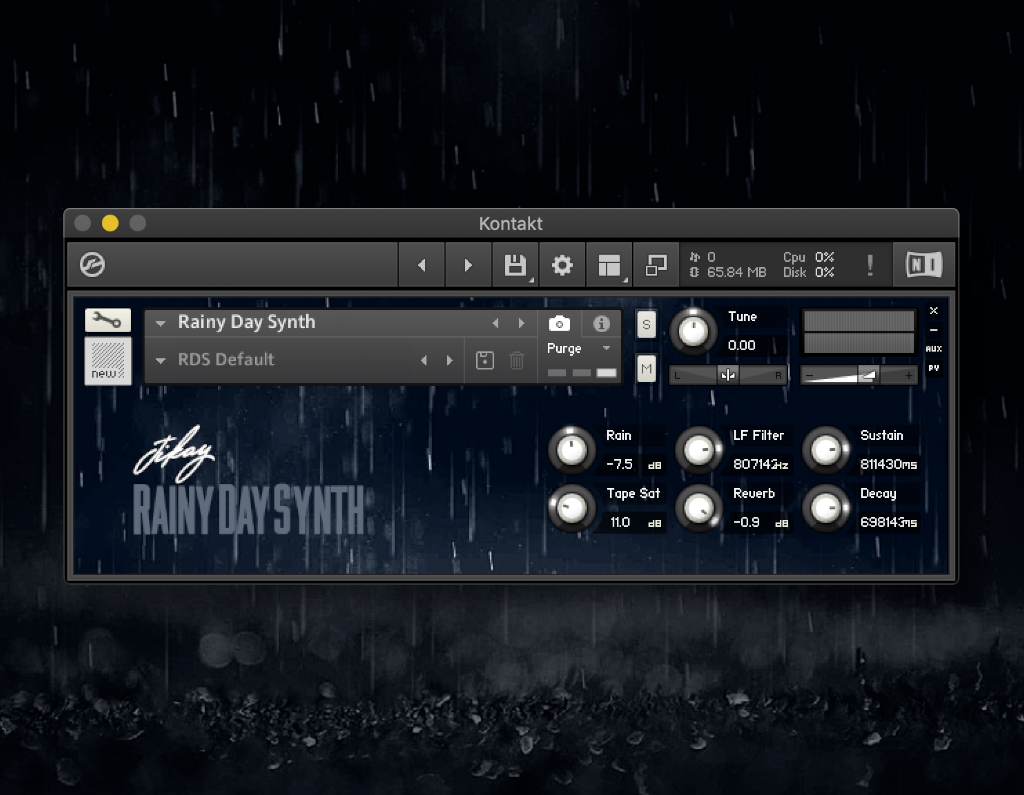Toggle the PV button
The height and width of the screenshot is (795, 1024).
[x=934, y=368]
